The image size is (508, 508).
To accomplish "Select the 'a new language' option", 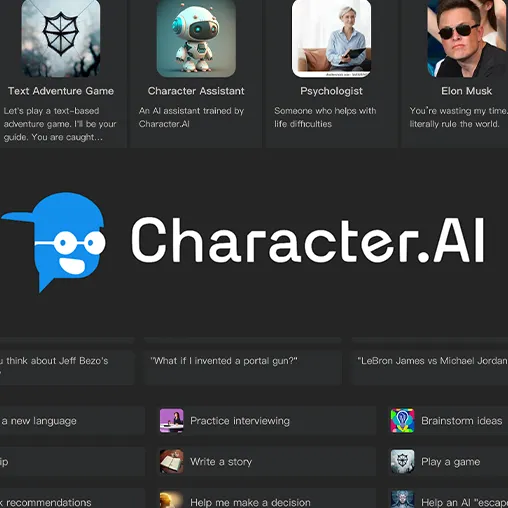I will point(72,421).
